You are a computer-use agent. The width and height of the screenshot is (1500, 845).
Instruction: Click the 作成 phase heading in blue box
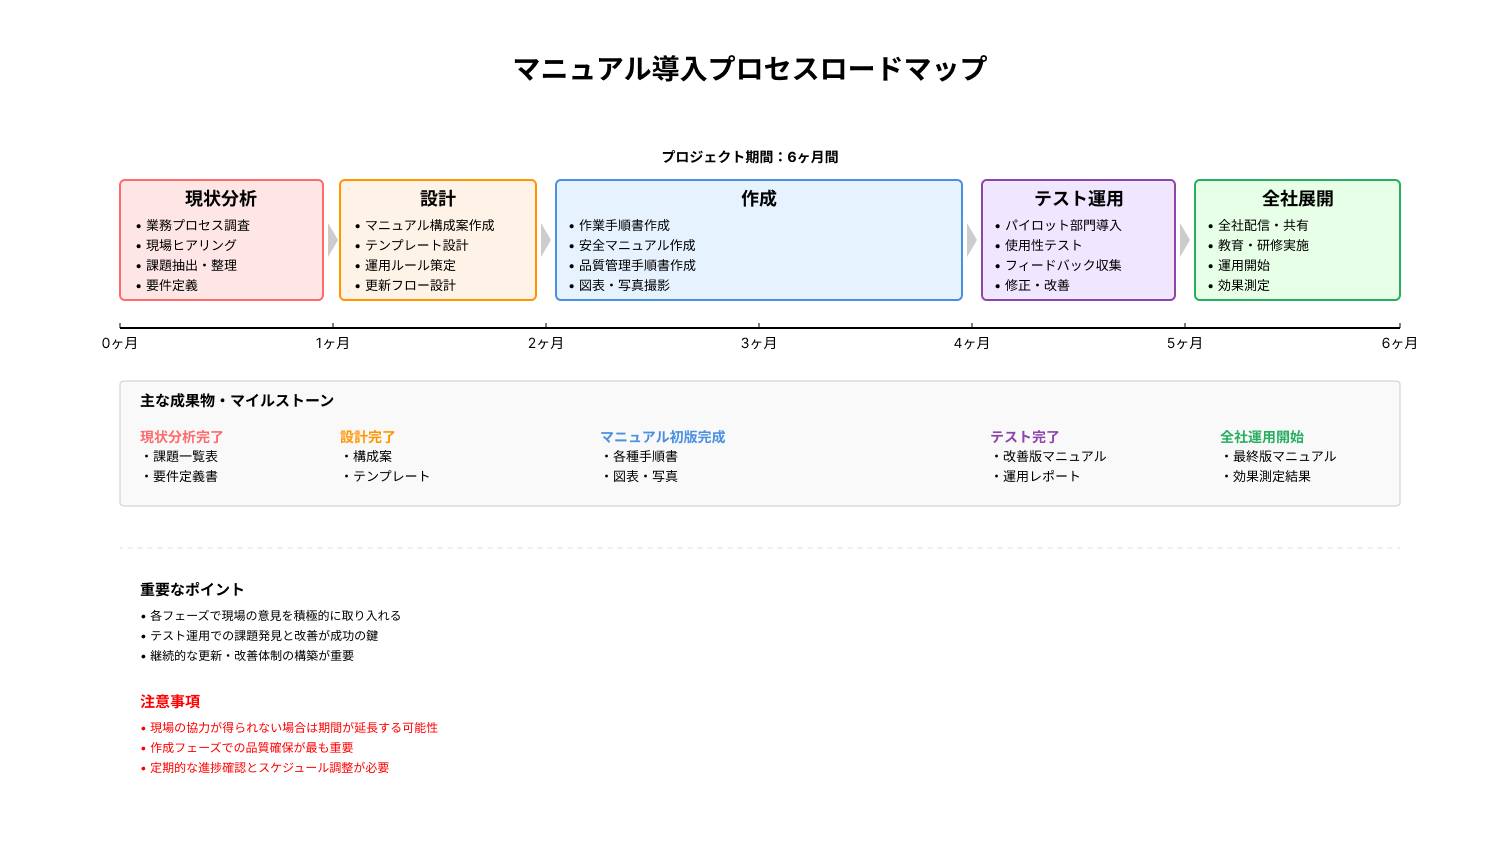pyautogui.click(x=759, y=199)
